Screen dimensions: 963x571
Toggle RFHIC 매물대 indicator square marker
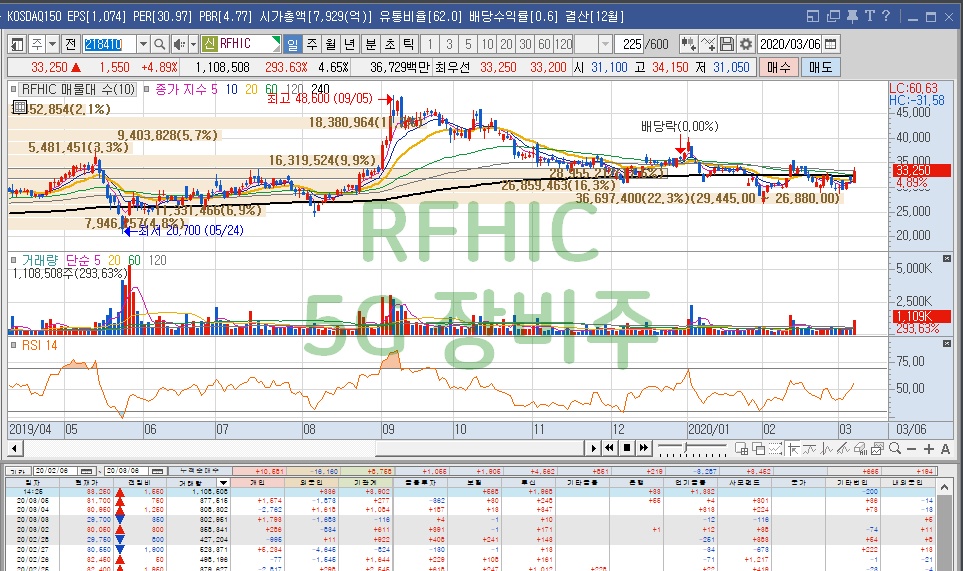(x=14, y=89)
